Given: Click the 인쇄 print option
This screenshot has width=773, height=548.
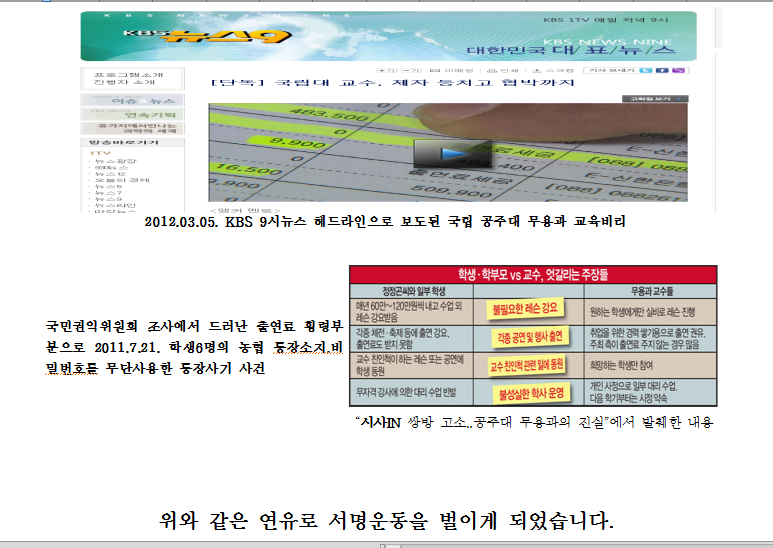Looking at the screenshot, I should click(503, 71).
